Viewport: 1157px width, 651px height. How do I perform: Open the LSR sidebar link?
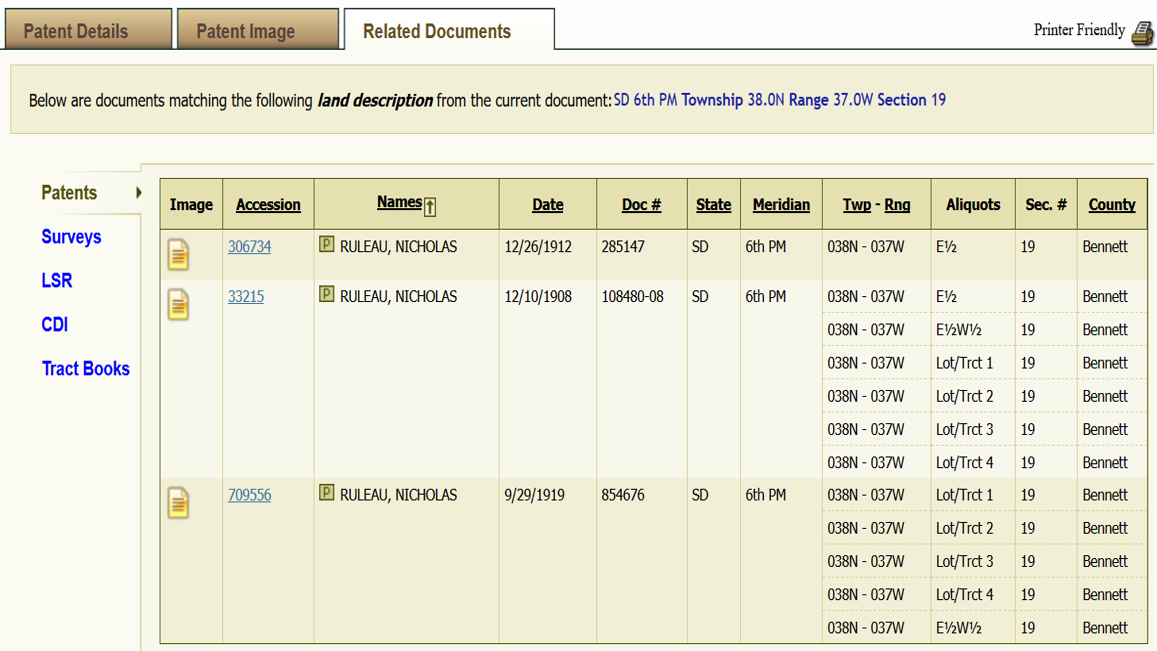click(57, 280)
